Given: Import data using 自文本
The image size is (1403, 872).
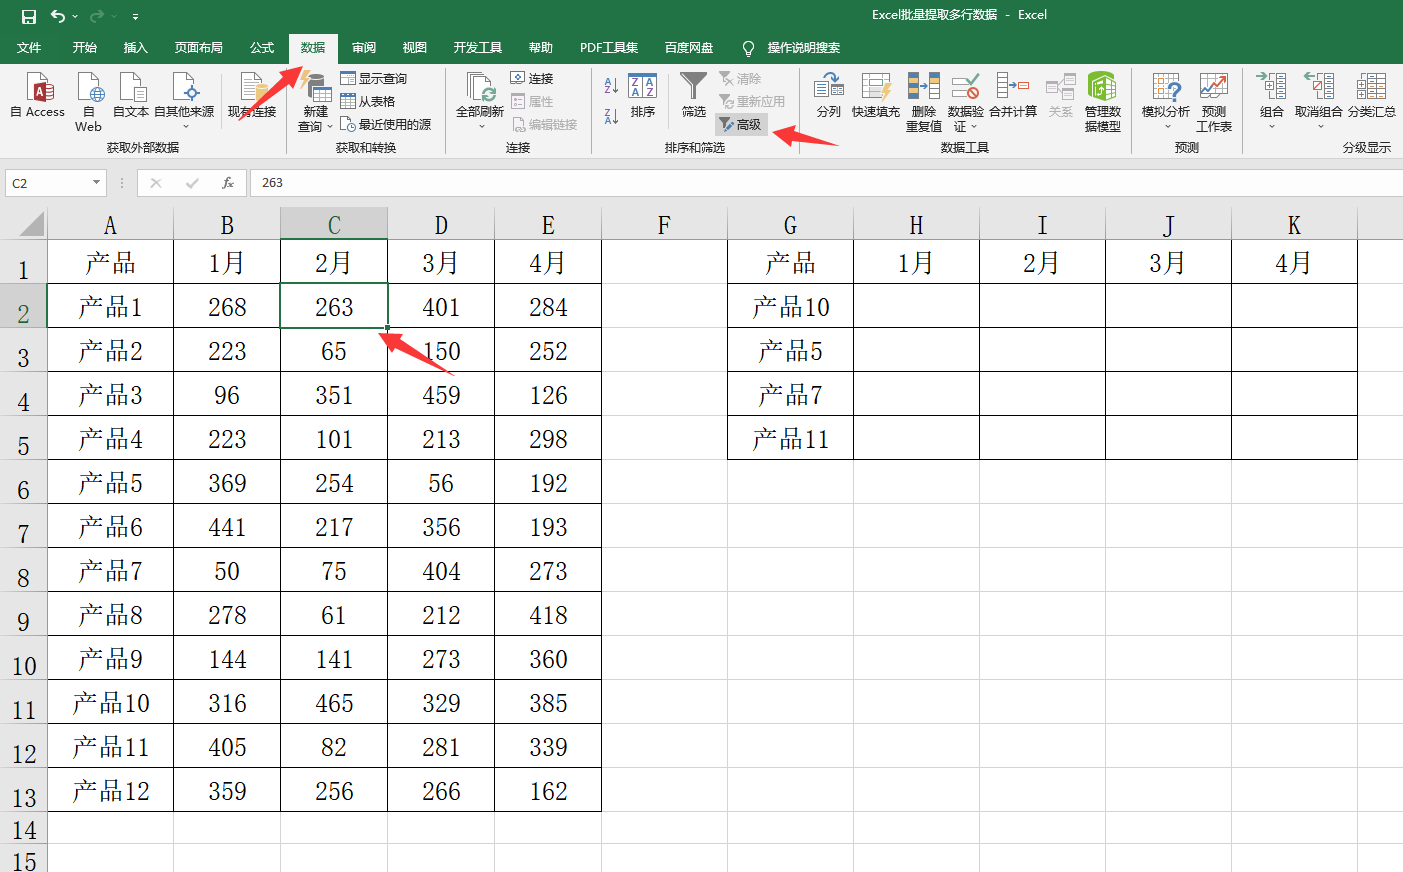Looking at the screenshot, I should 131,95.
